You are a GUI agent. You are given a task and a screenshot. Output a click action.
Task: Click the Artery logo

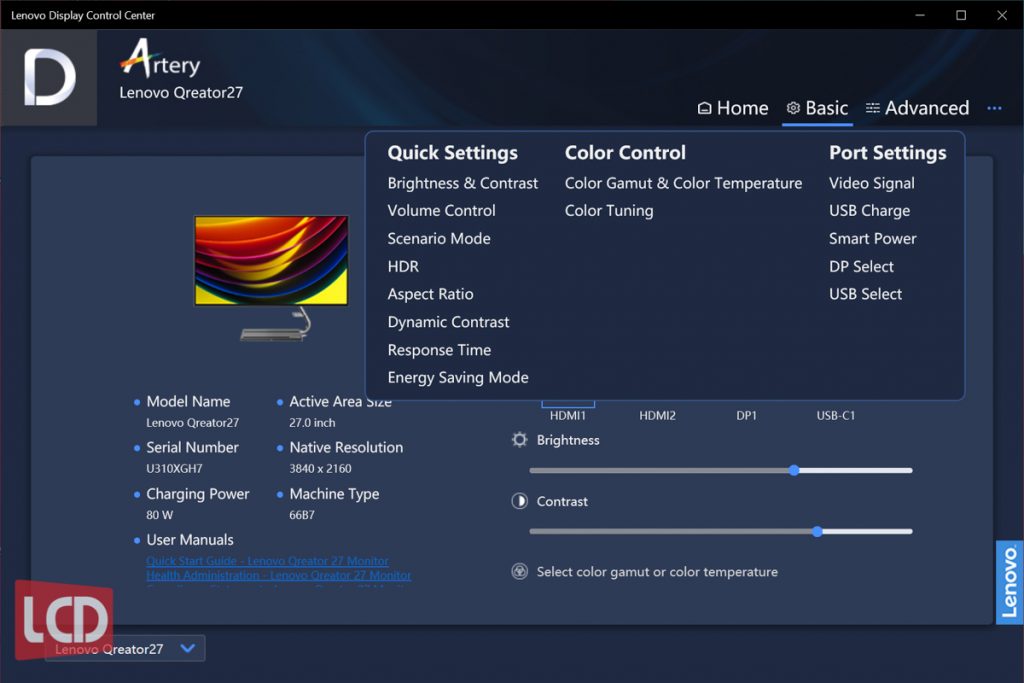[x=161, y=59]
